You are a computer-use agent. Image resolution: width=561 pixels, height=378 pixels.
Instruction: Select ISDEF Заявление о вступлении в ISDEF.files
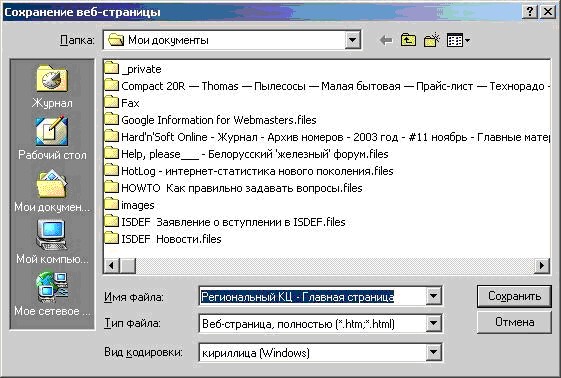coord(233,222)
